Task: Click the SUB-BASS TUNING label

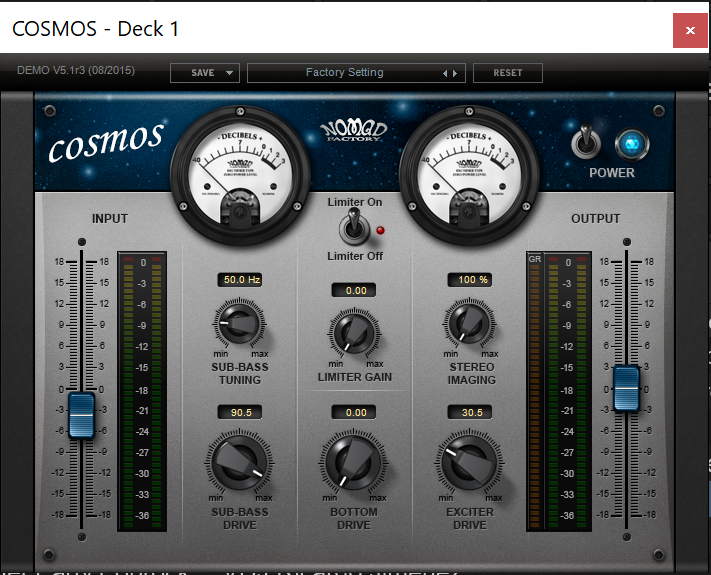Action: coord(240,373)
